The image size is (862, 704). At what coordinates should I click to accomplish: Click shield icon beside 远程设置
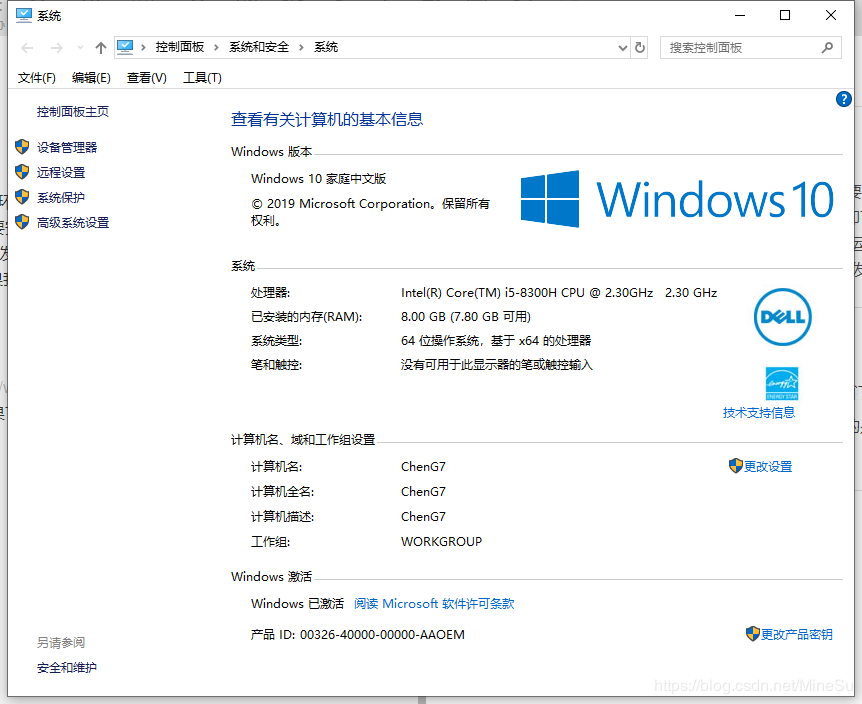pos(22,172)
